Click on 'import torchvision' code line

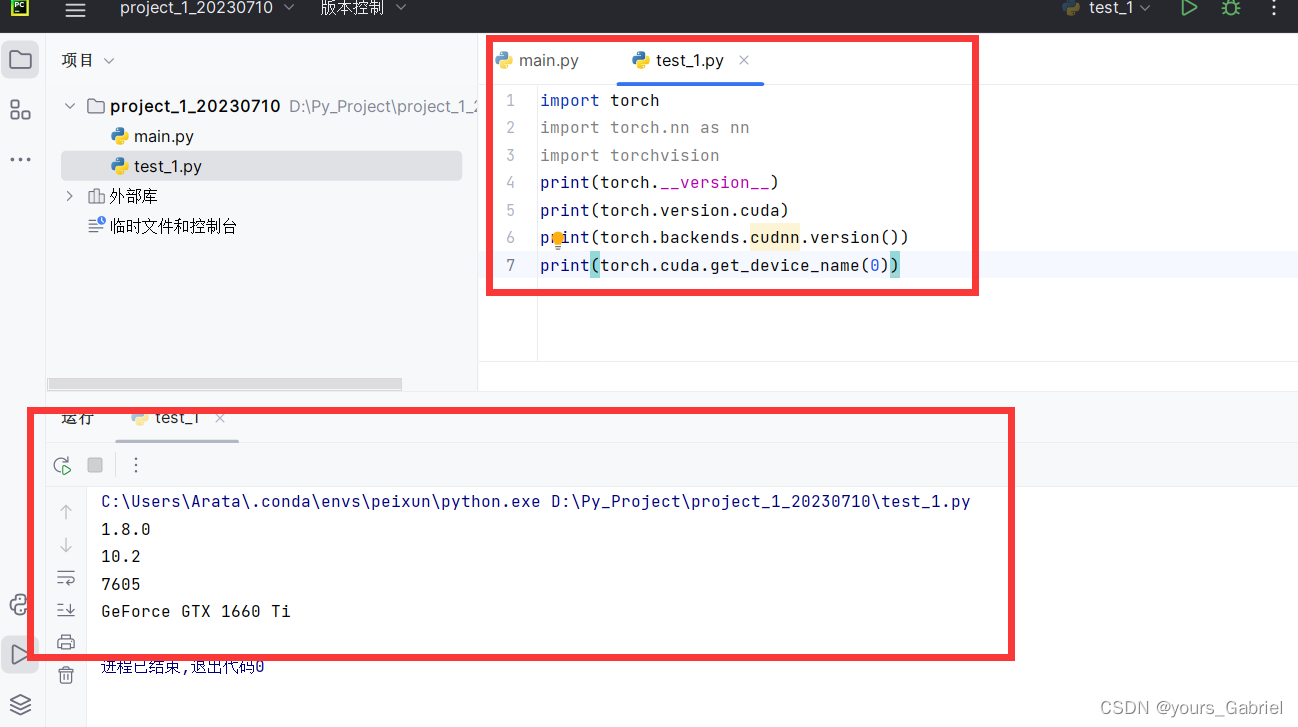point(630,155)
